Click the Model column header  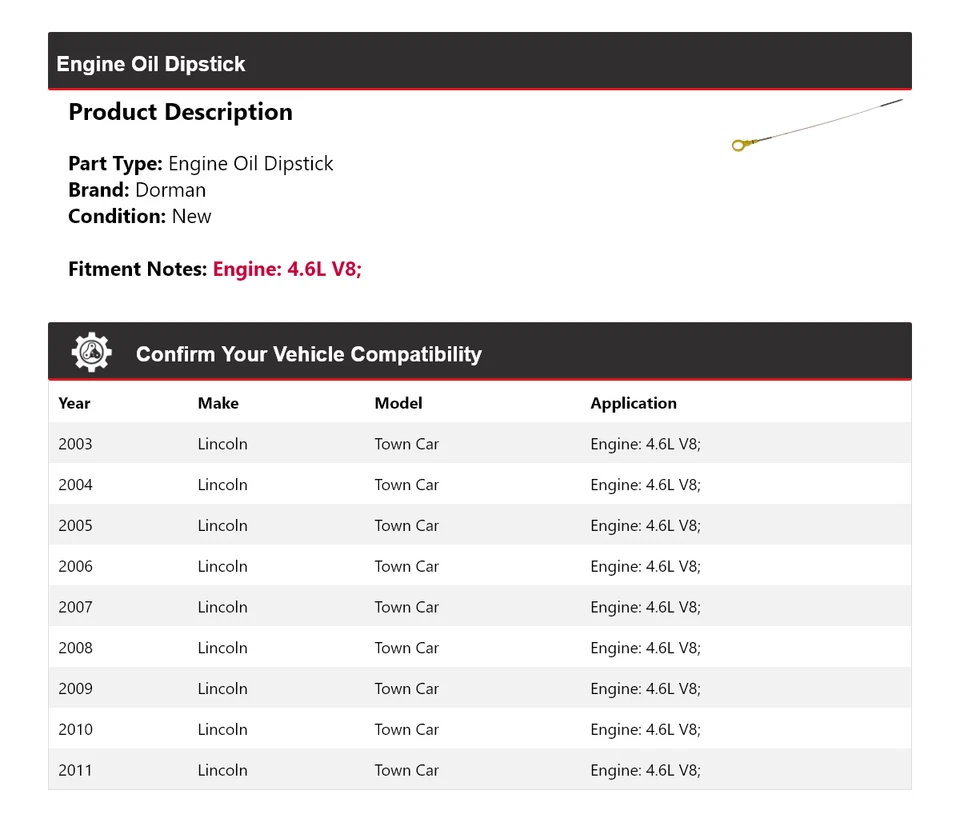coord(398,403)
